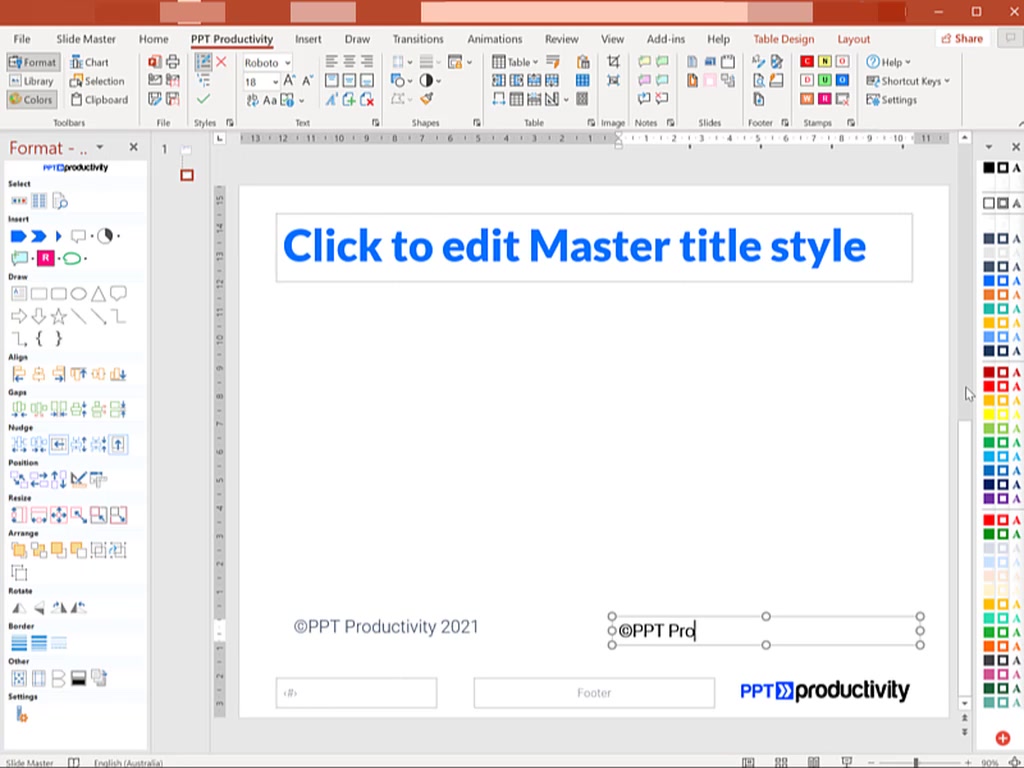Toggle the Format toolbar button
Image resolution: width=1024 pixels, height=768 pixels.
coord(33,63)
